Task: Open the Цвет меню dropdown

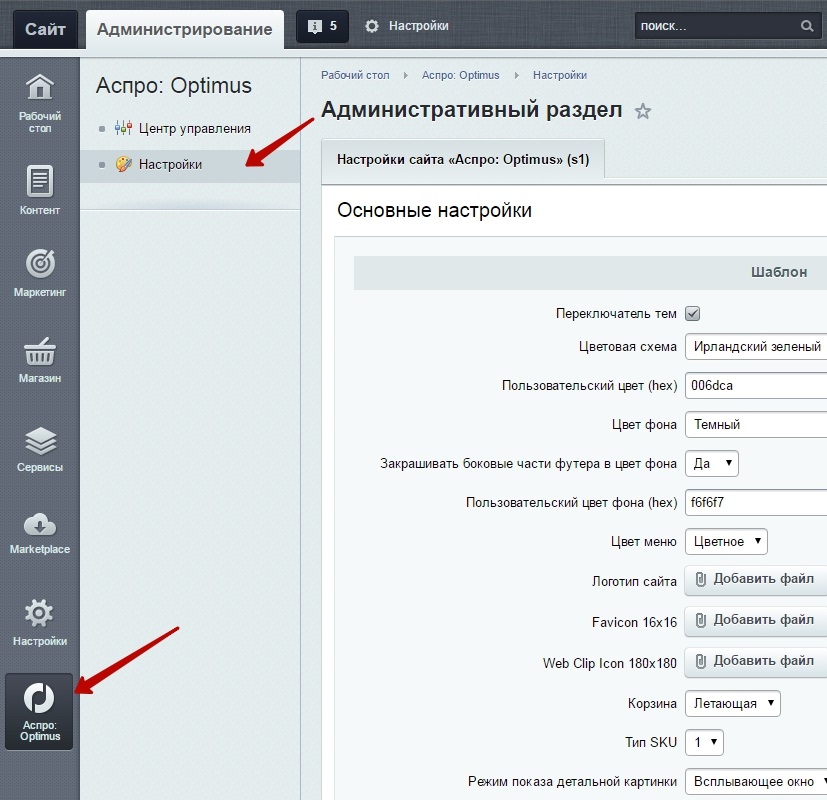Action: click(726, 542)
